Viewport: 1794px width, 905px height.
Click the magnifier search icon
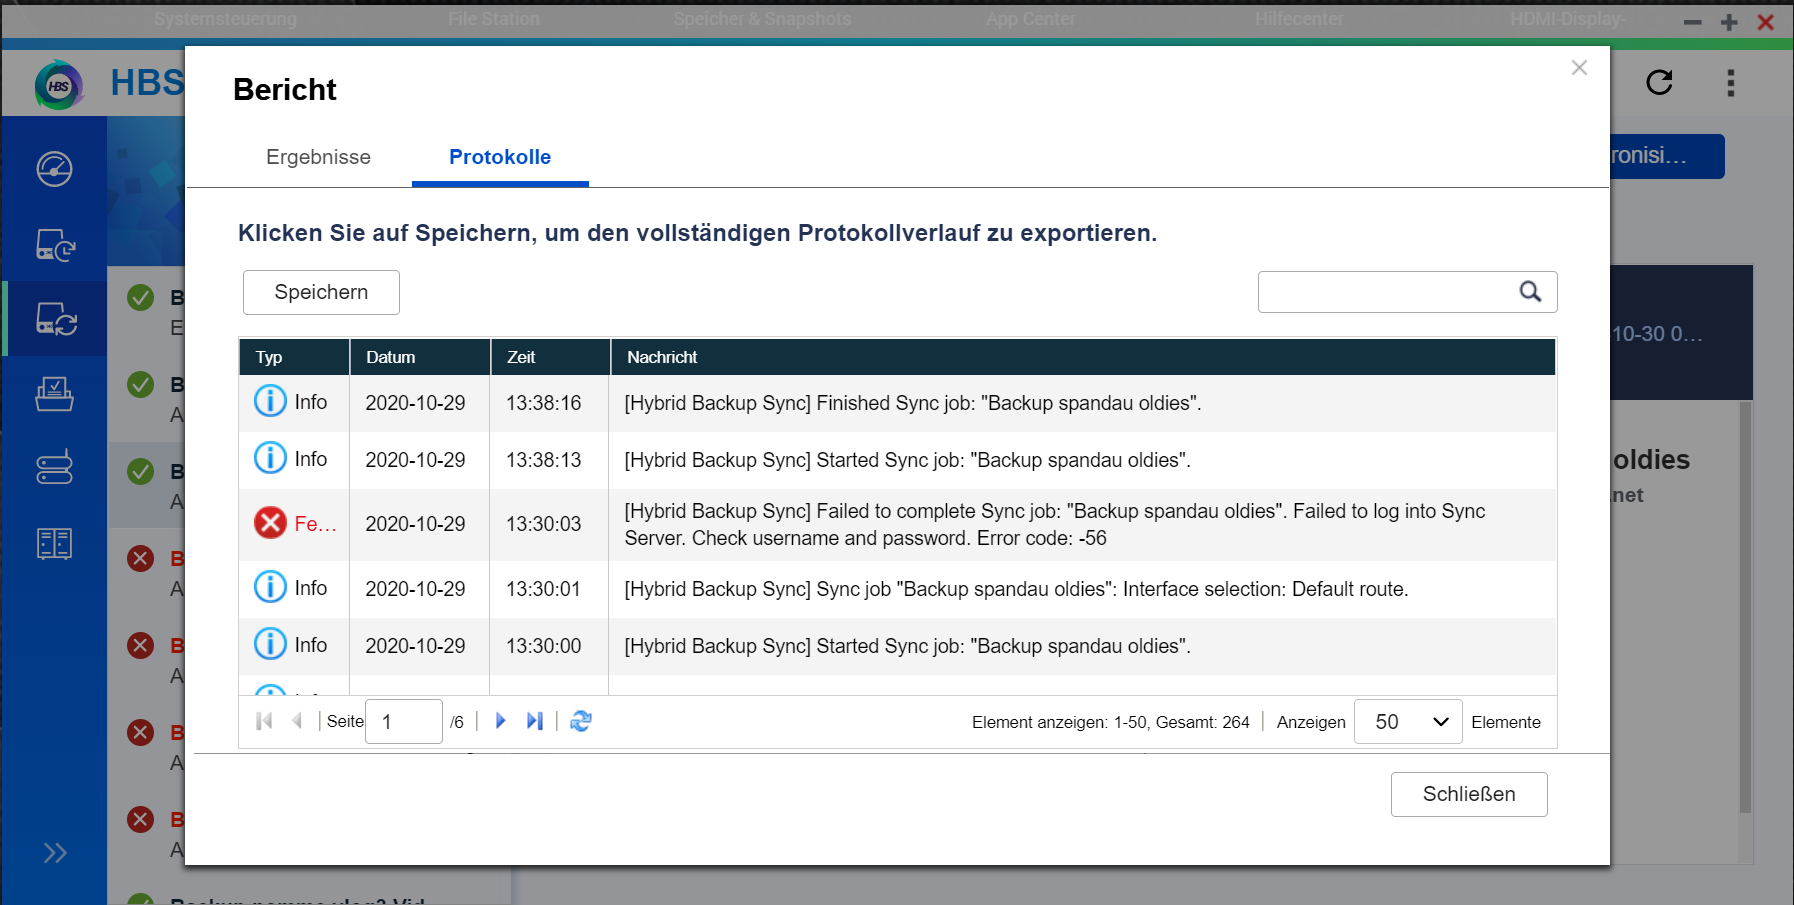click(1530, 291)
